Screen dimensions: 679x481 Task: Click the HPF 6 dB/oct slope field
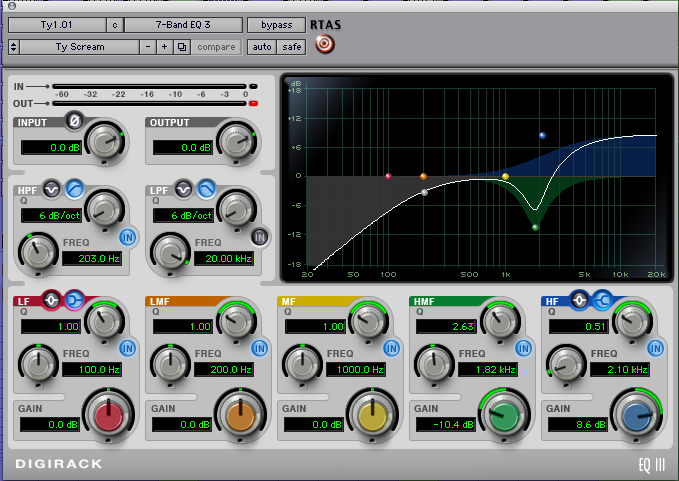pos(51,215)
